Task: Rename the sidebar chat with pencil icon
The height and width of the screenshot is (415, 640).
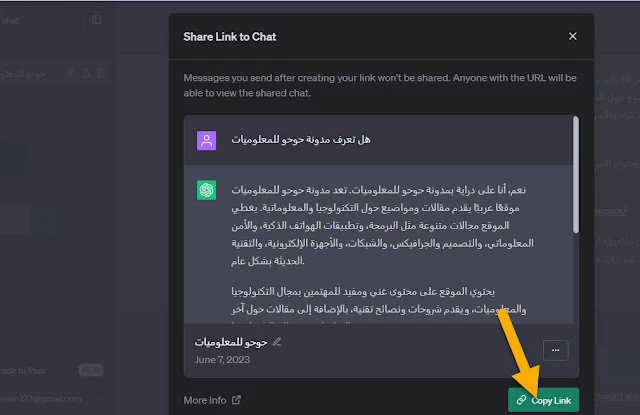Action: click(71, 73)
